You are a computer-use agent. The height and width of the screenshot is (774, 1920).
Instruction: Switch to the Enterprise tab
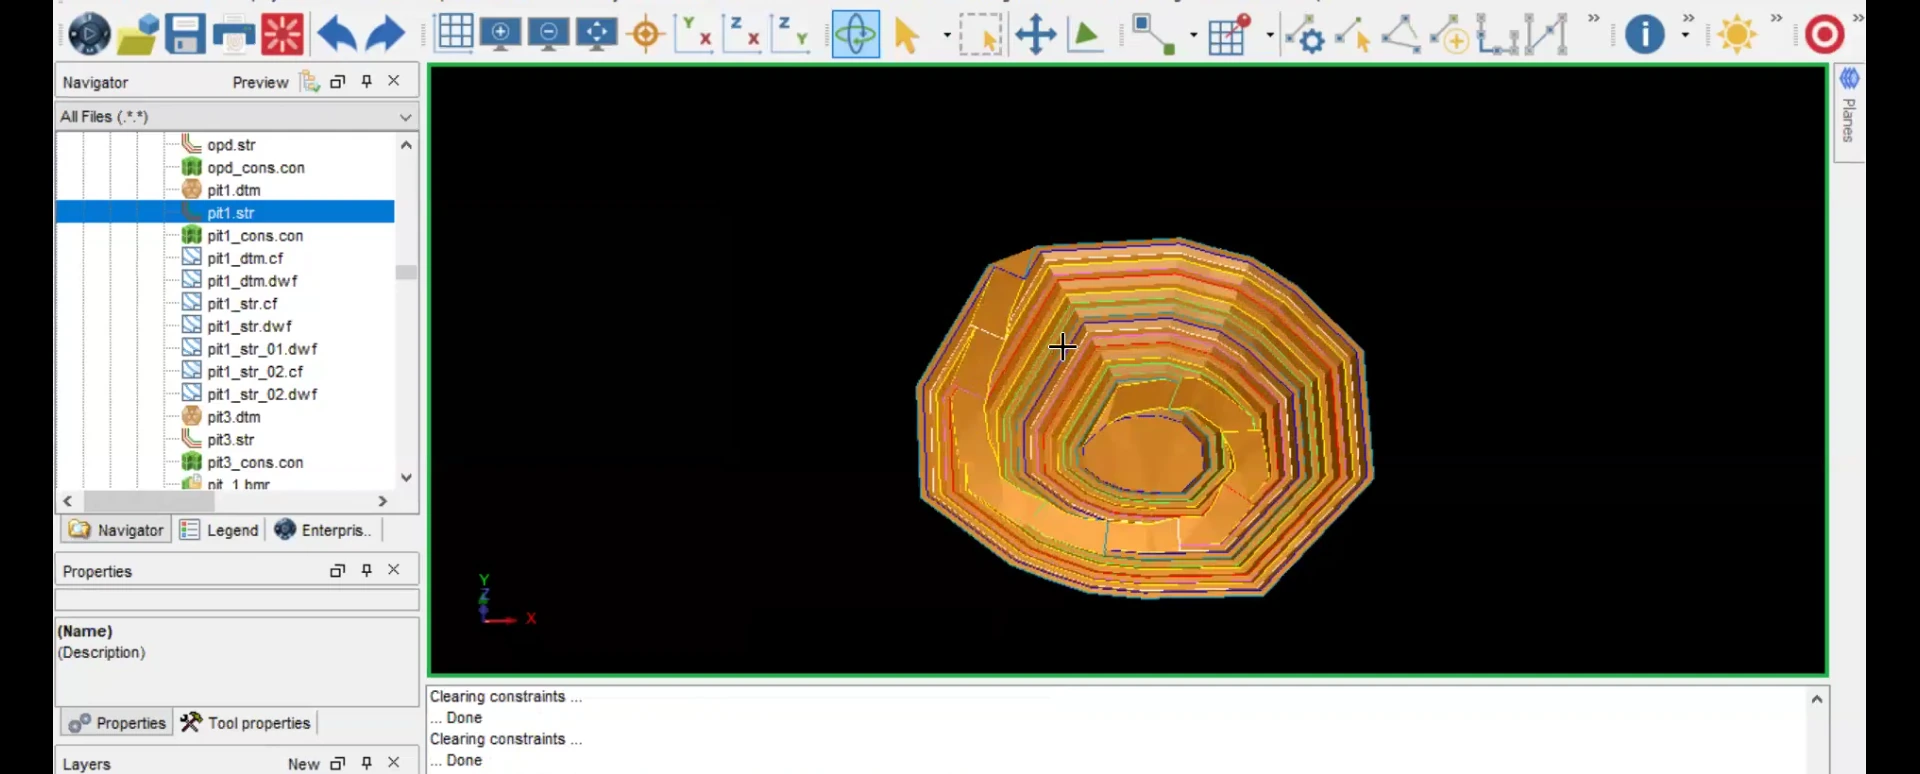coord(322,530)
